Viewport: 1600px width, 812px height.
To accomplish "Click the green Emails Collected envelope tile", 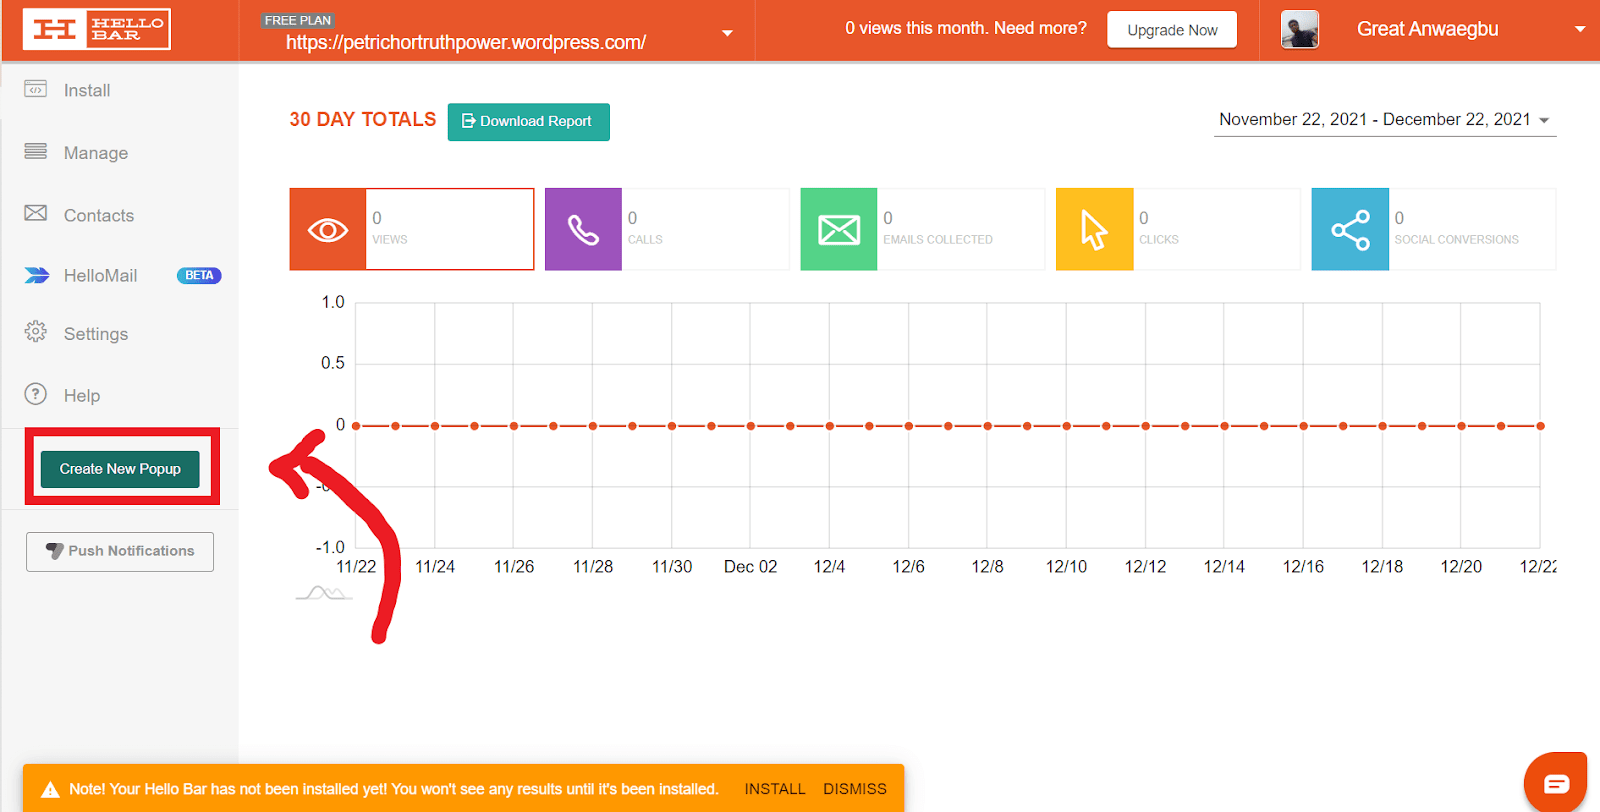I will (x=839, y=229).
